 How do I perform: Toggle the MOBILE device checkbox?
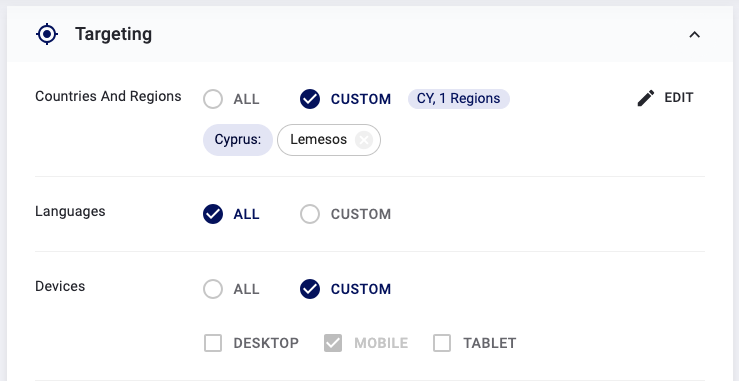tap(333, 343)
